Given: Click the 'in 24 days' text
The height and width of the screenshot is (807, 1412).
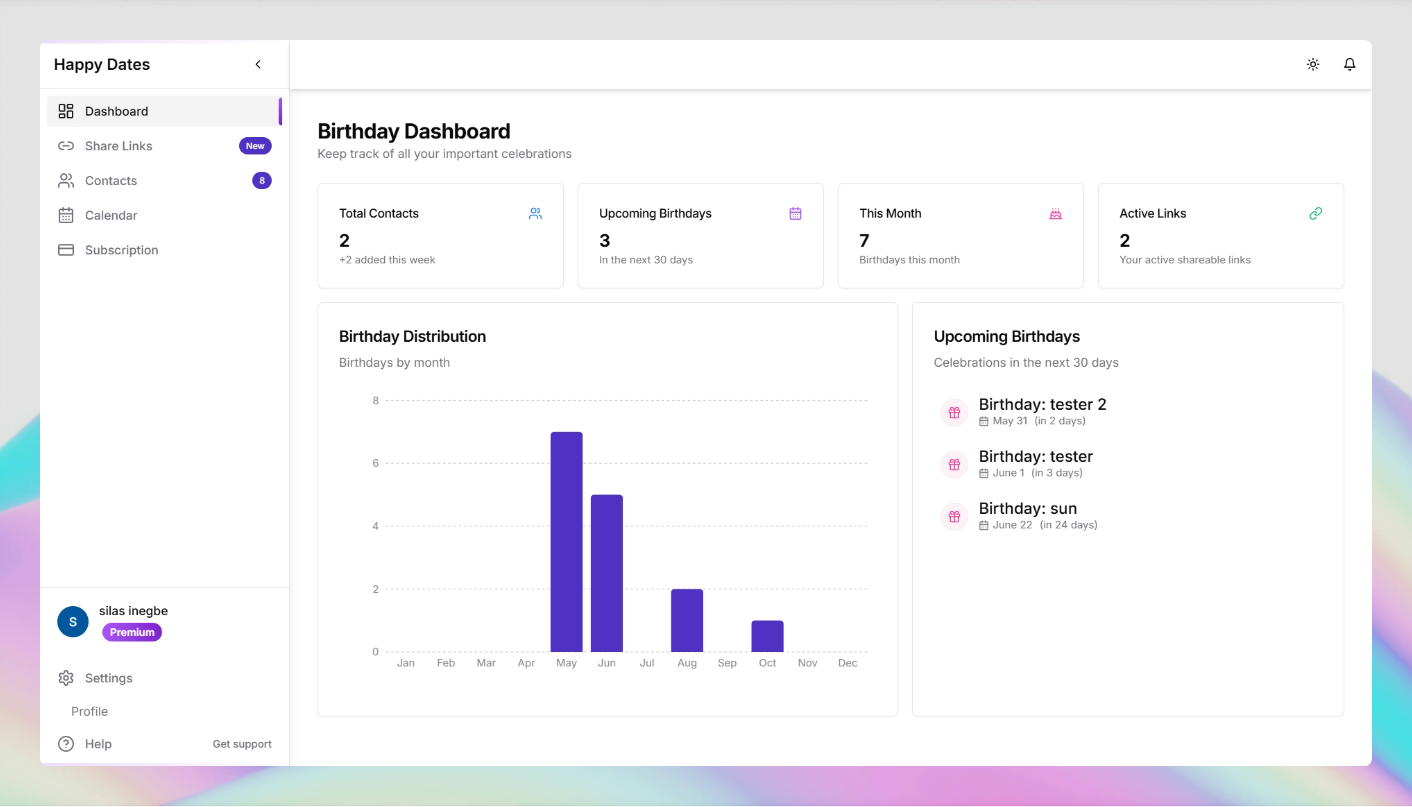Looking at the screenshot, I should coord(1069,525).
